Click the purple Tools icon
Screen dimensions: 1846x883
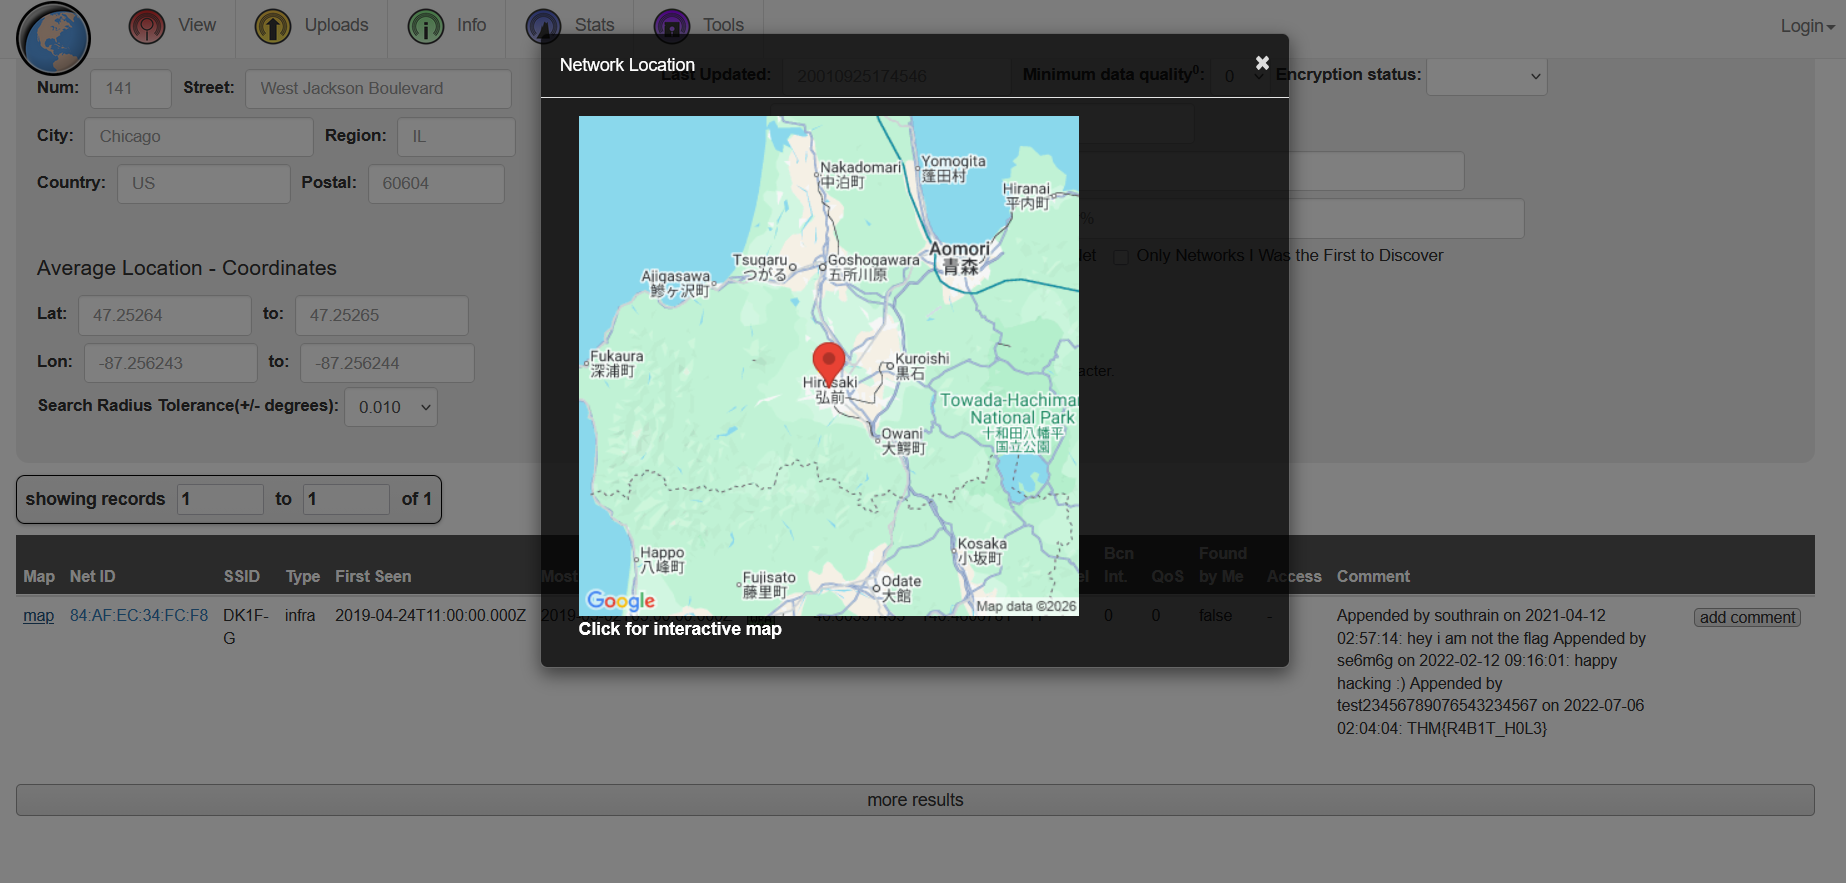point(672,26)
